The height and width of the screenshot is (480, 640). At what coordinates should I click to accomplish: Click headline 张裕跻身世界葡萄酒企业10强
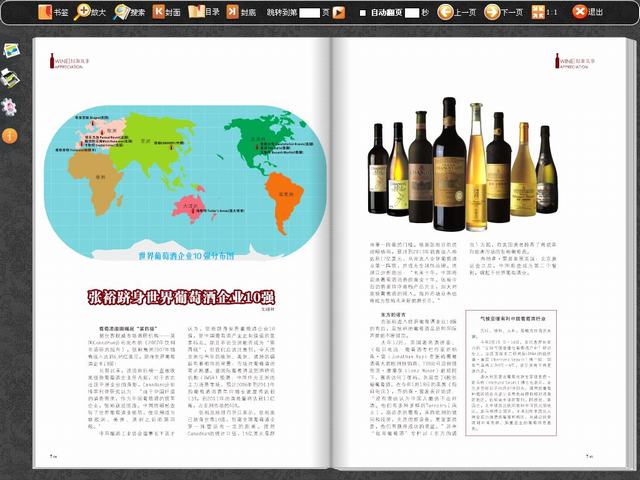coord(181,297)
